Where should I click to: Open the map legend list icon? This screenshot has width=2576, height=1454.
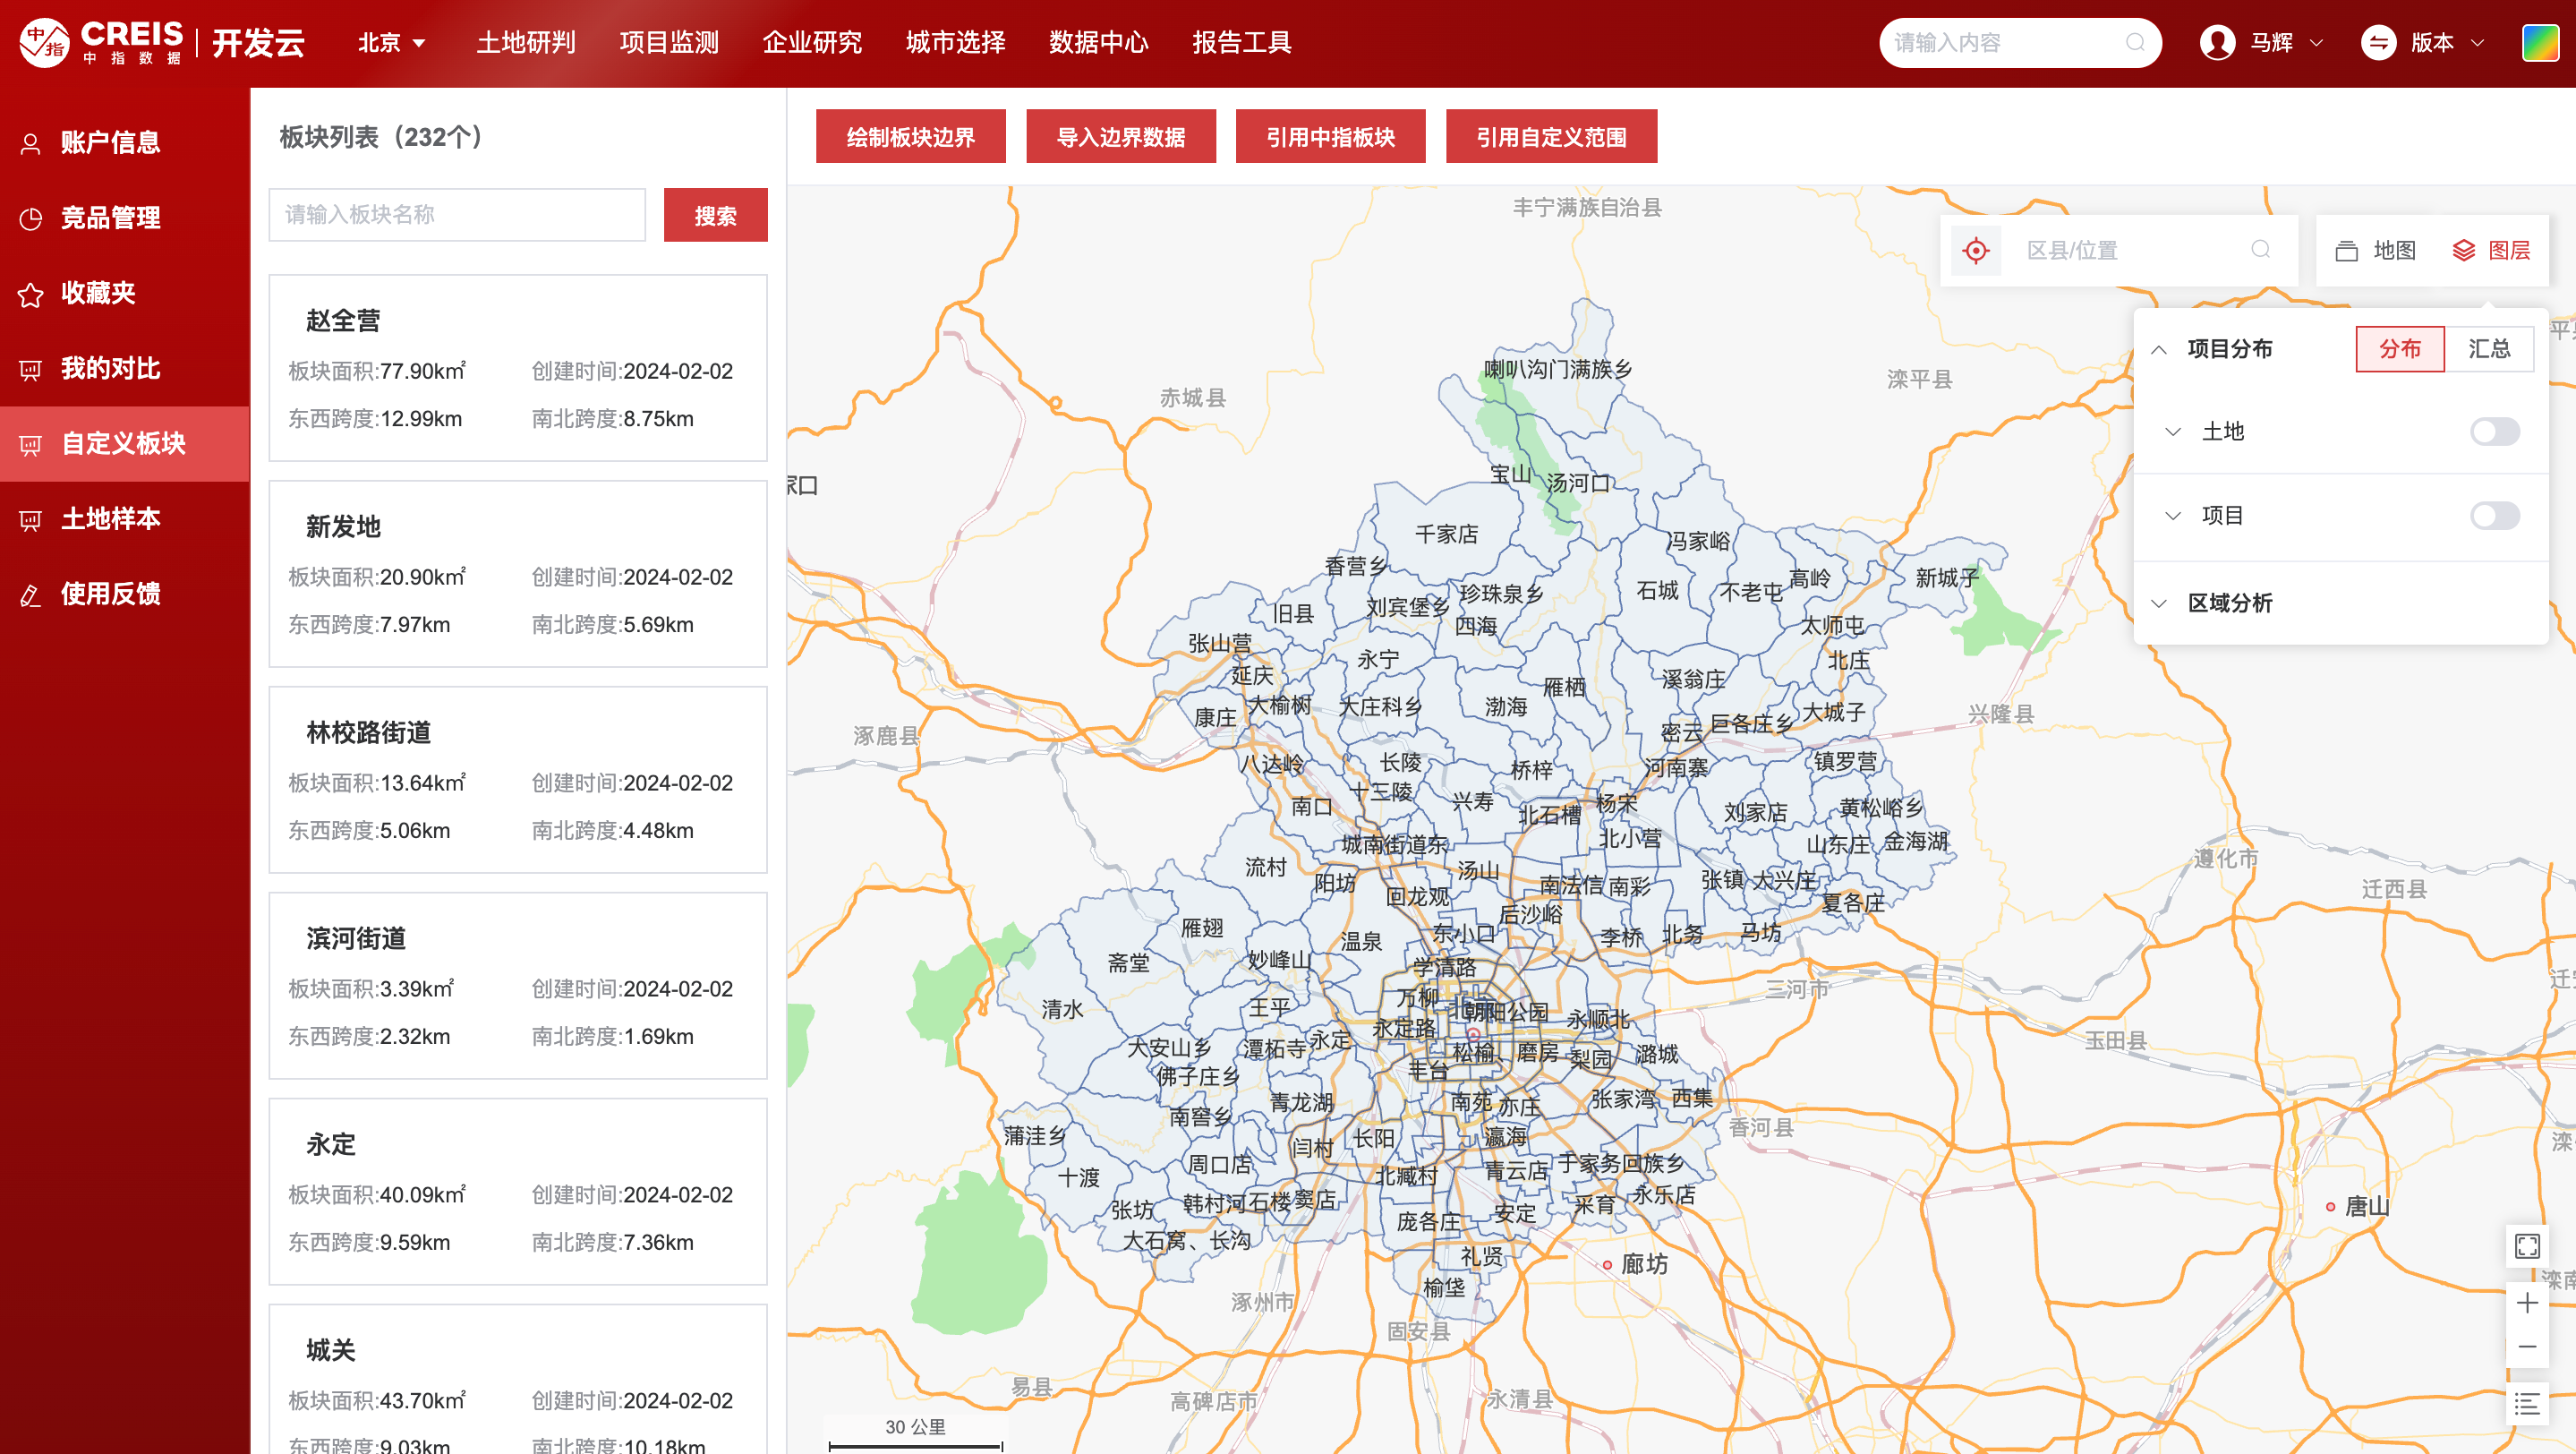click(x=2527, y=1404)
